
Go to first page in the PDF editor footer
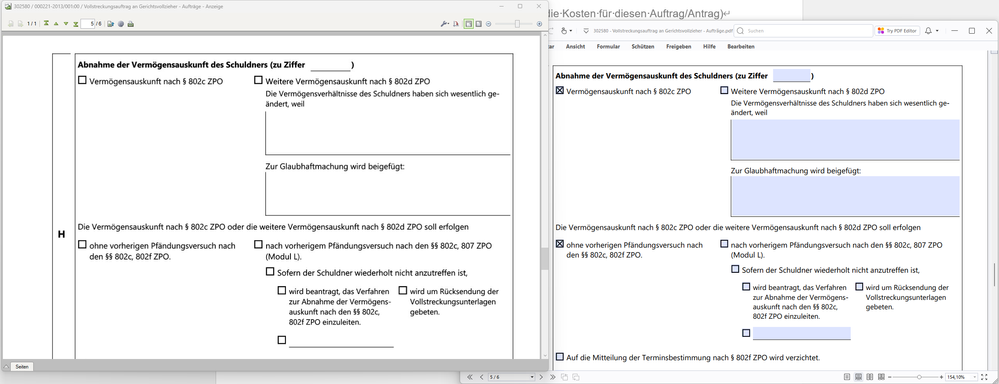point(470,377)
